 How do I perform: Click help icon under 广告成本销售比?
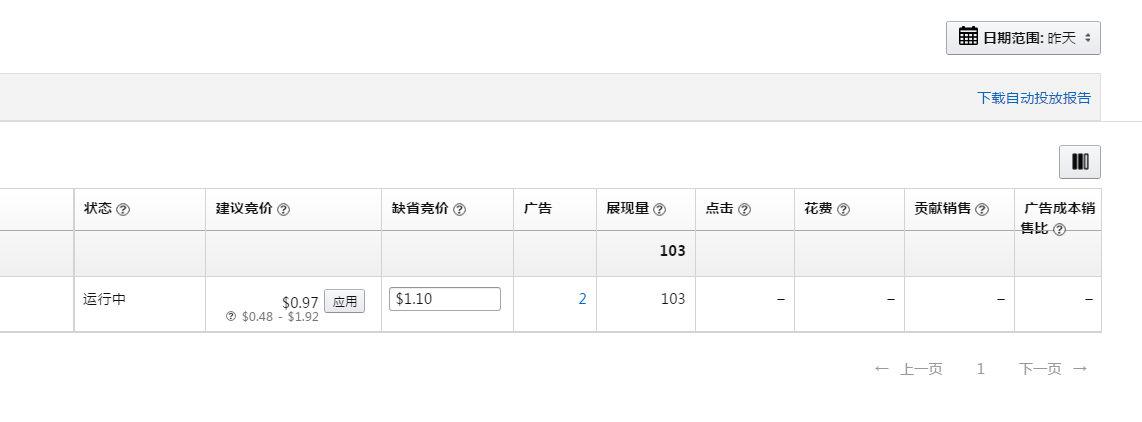coord(1060,230)
